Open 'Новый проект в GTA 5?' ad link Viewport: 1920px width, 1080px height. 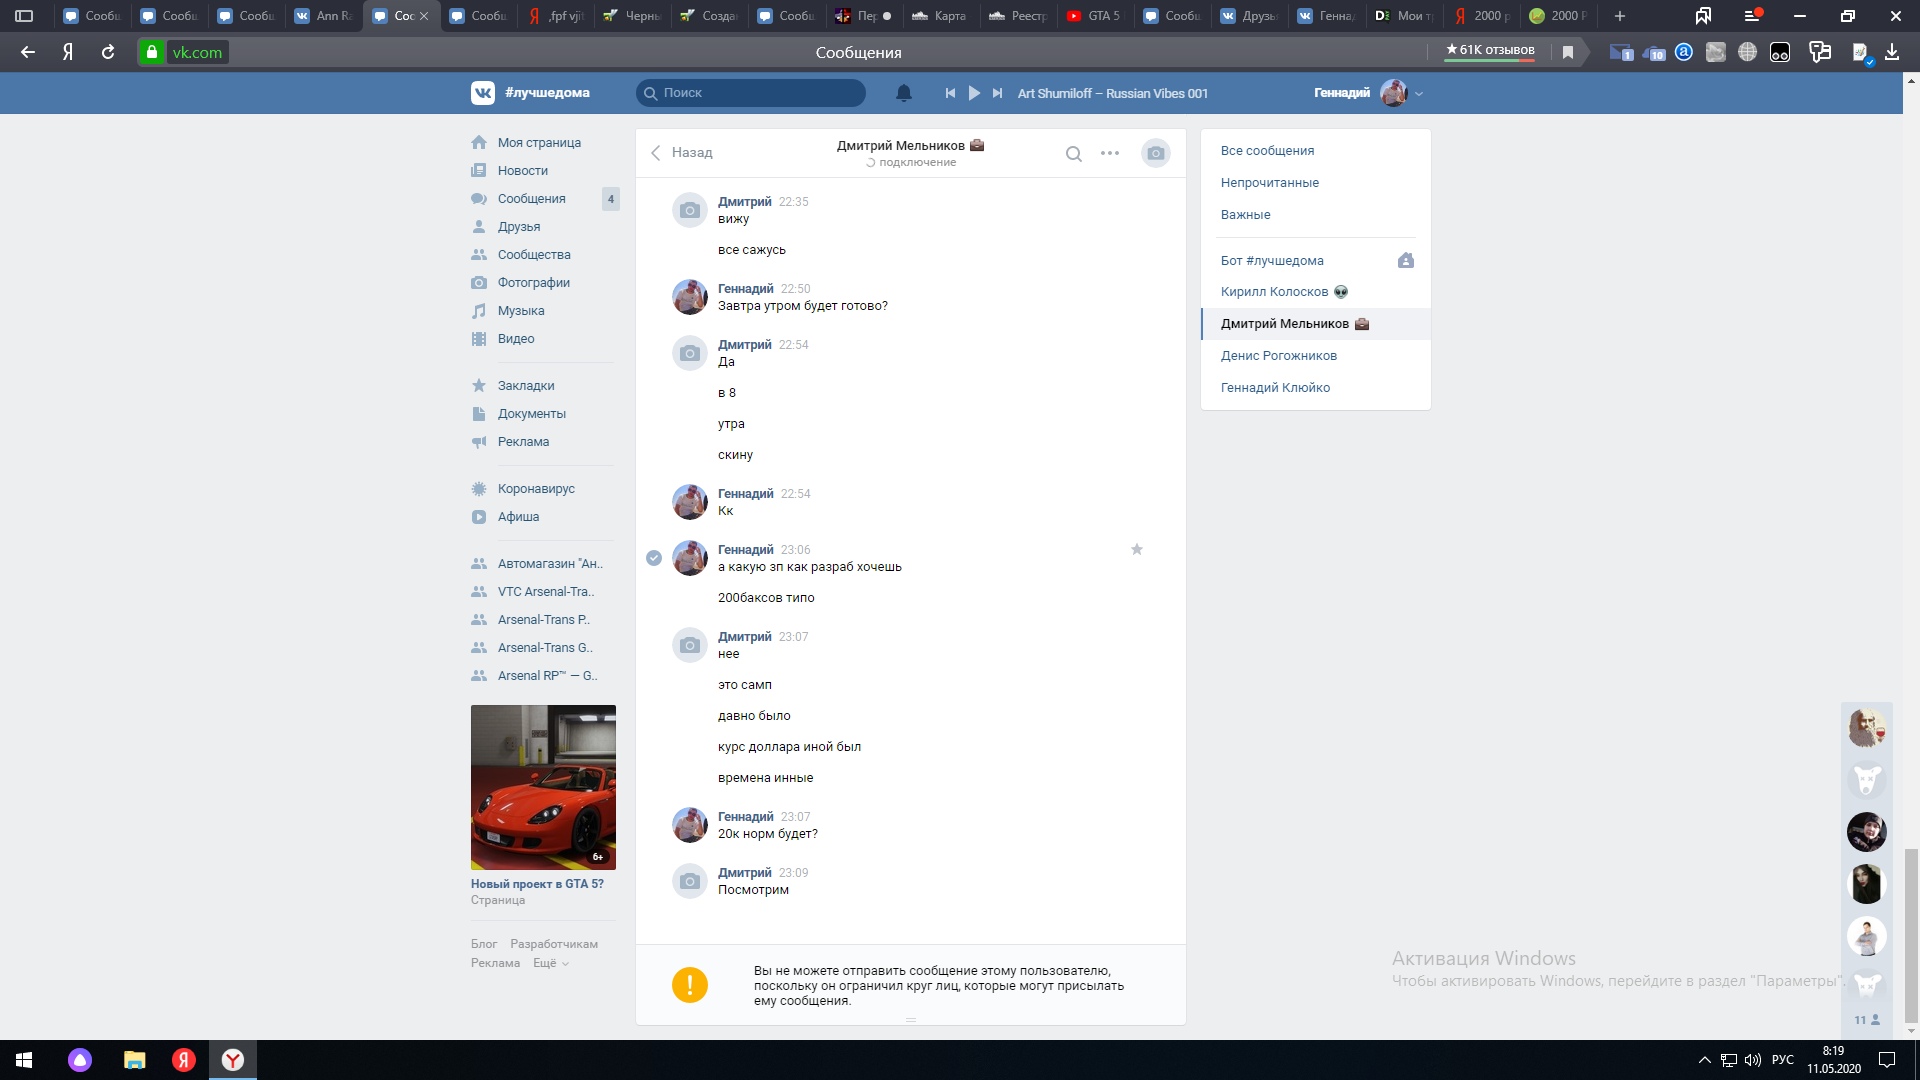point(537,884)
